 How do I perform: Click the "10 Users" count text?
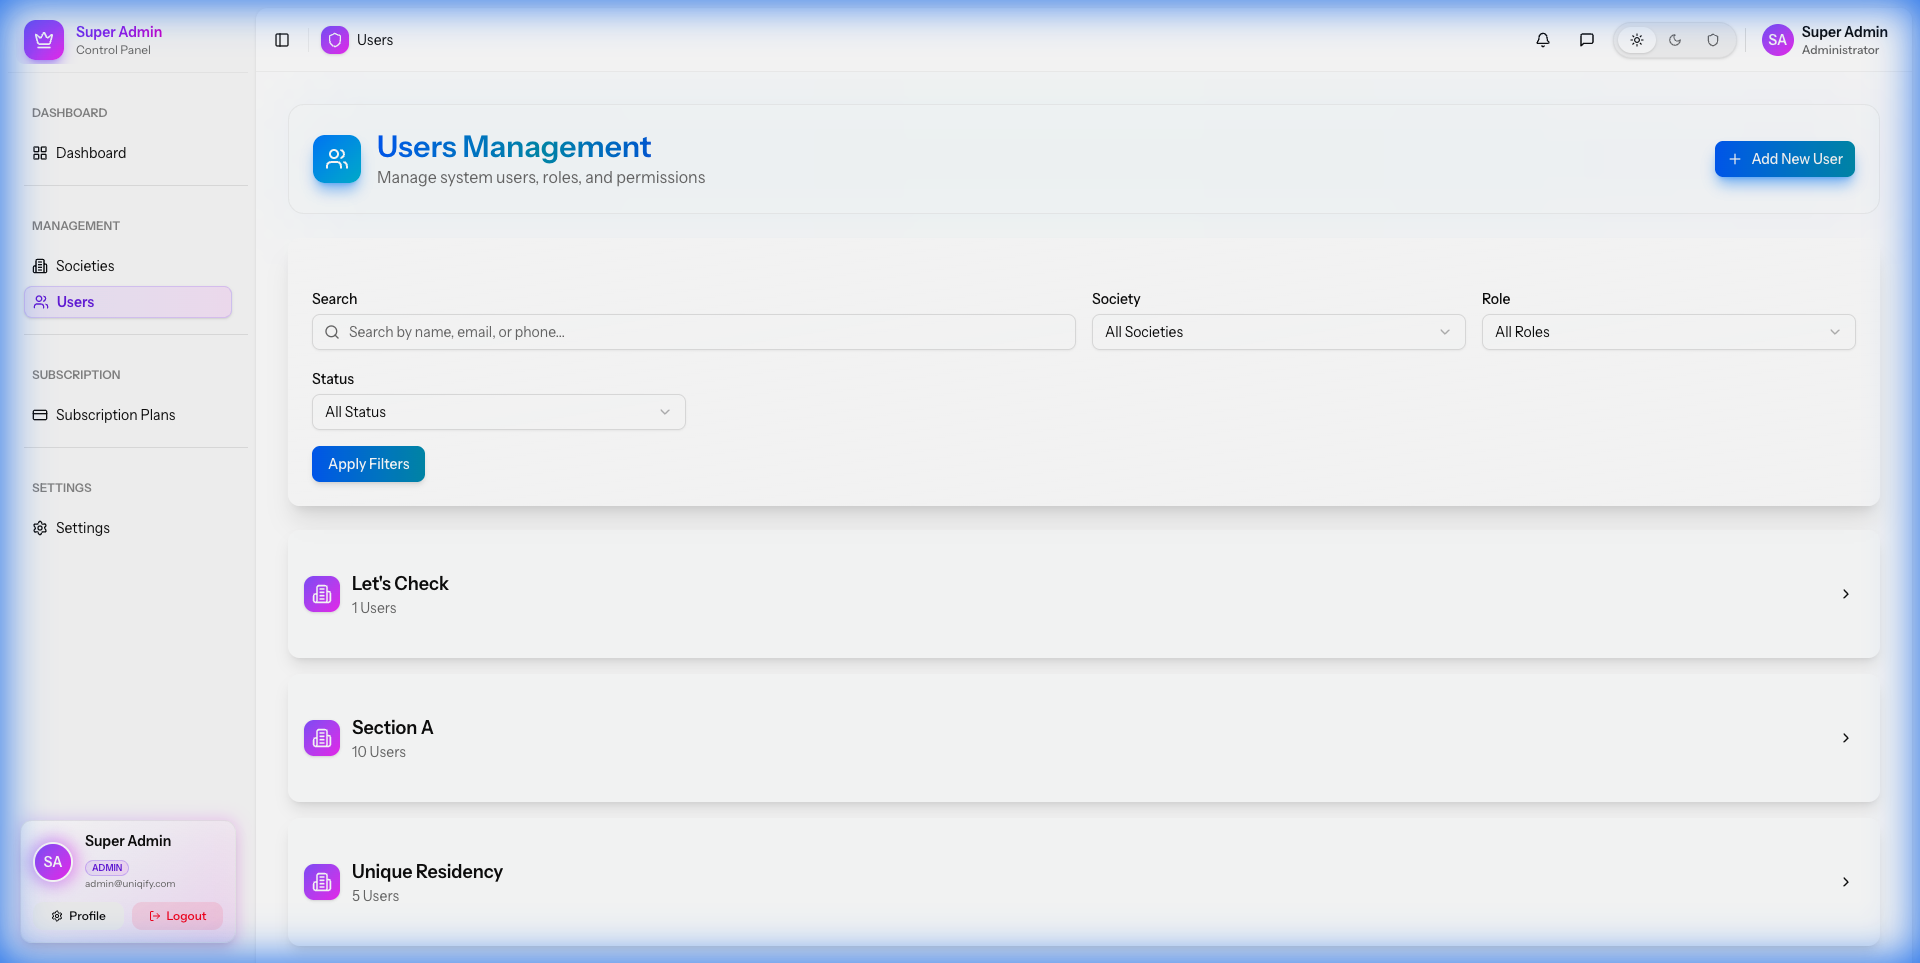(379, 752)
